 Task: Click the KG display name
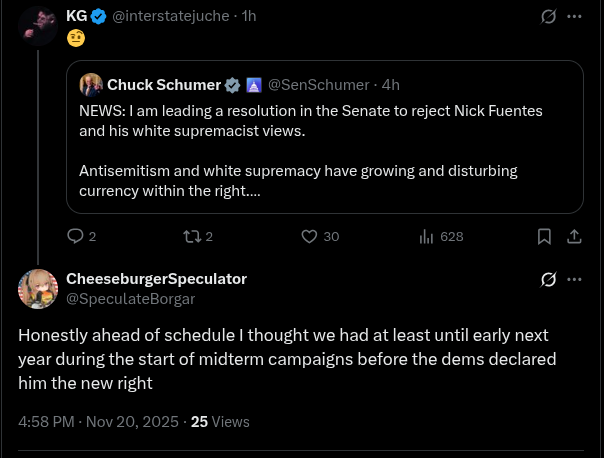(x=76, y=16)
